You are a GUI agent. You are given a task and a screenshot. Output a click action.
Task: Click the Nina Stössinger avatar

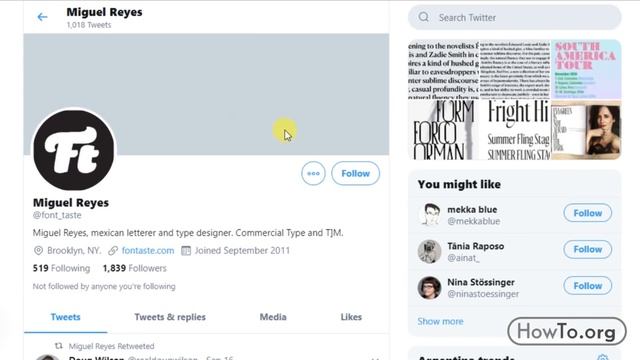(x=429, y=287)
